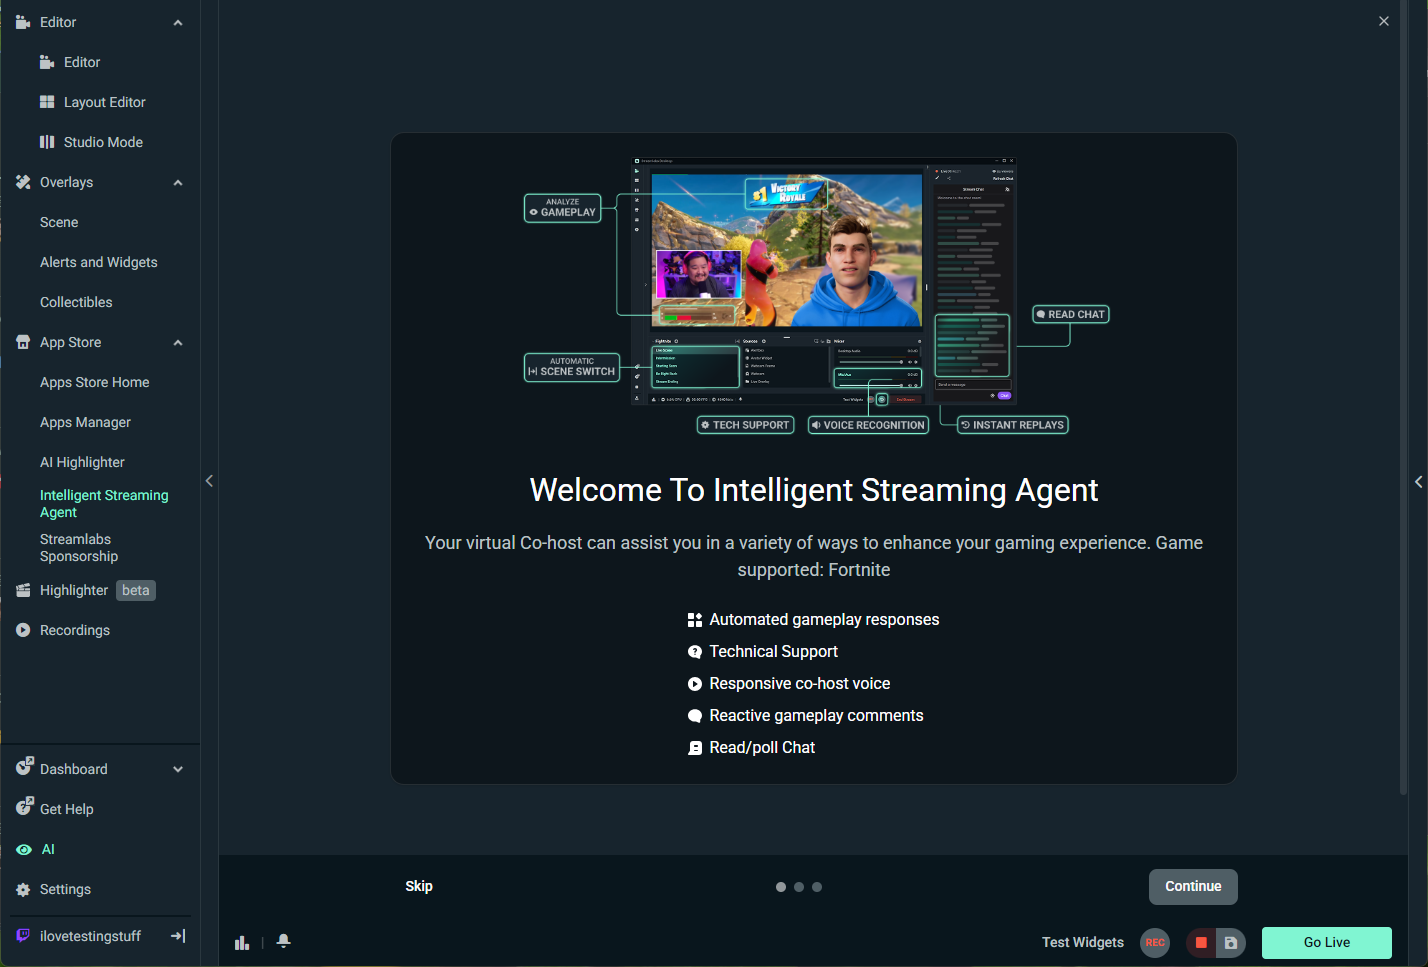The image size is (1428, 967).
Task: Toggle recording with the REC button
Action: 1154,942
